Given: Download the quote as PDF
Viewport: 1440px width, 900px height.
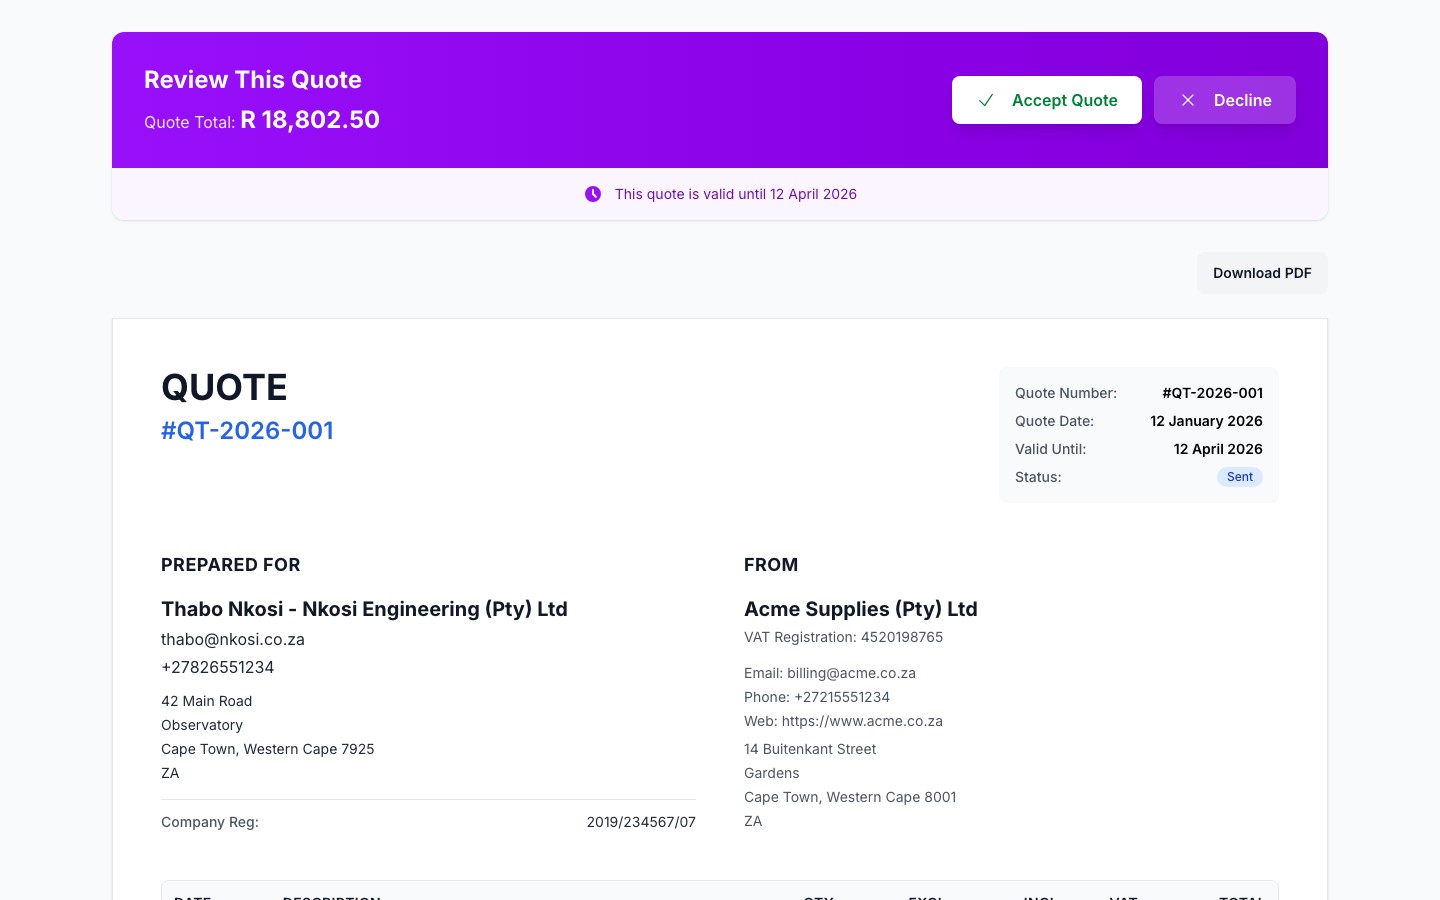Looking at the screenshot, I should (1261, 273).
